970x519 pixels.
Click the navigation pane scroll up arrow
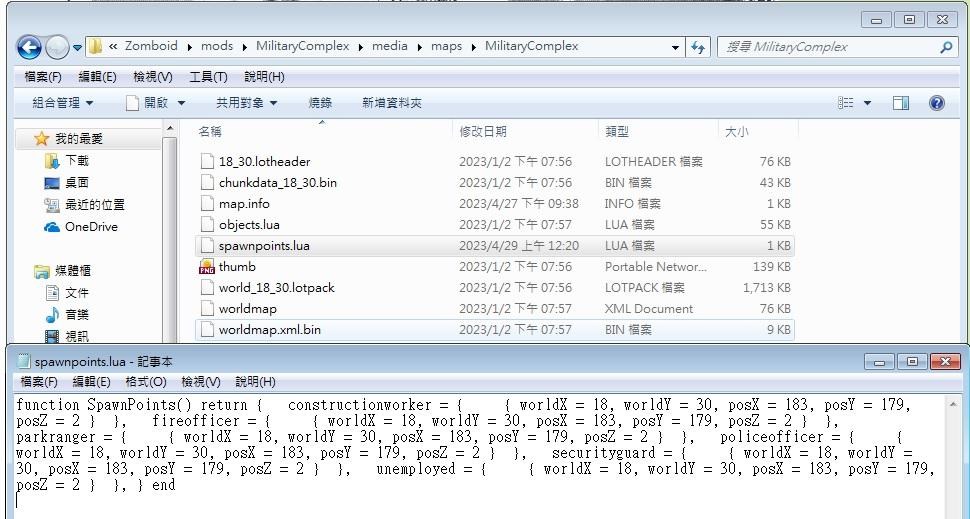click(170, 129)
